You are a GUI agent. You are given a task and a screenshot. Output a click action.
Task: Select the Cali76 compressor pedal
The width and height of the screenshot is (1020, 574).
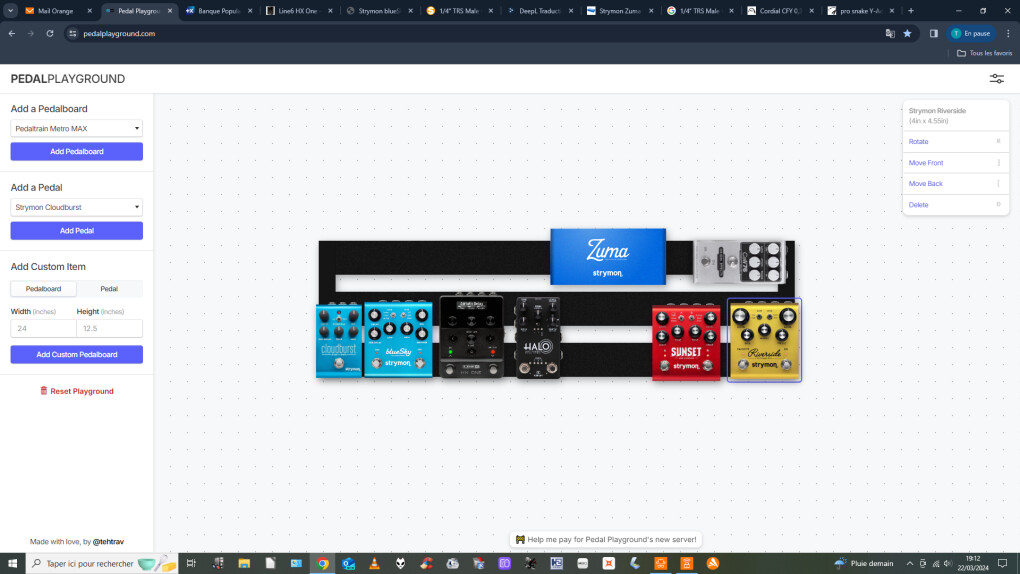pos(740,262)
